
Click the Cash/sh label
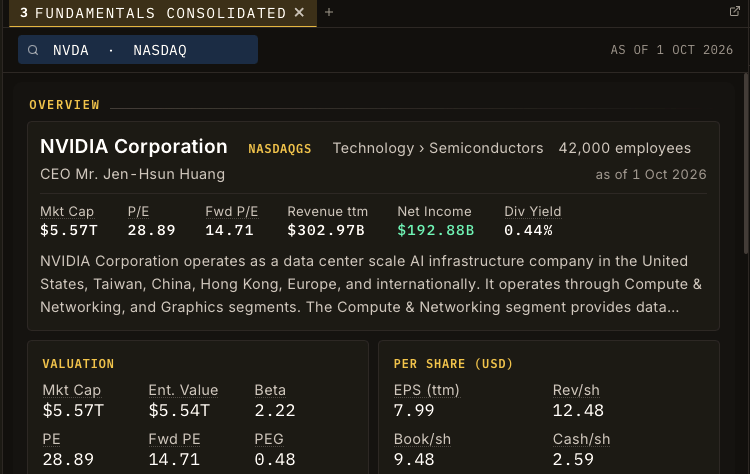[582, 439]
